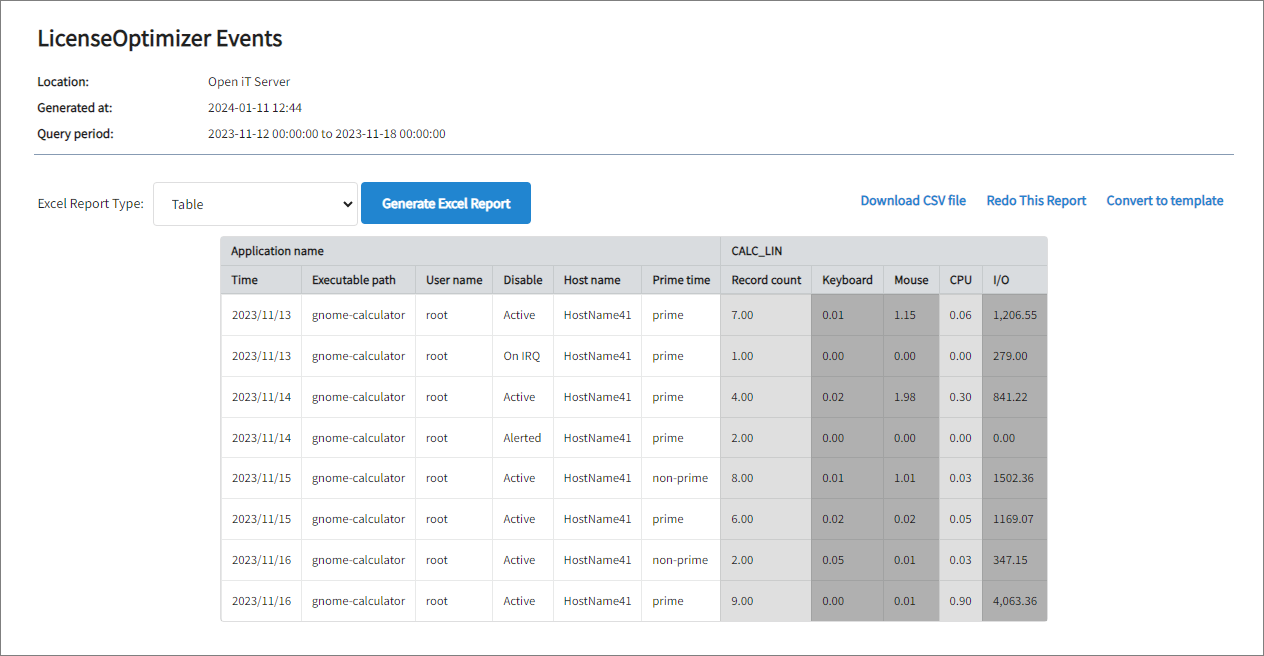Click the query period date range

pyautogui.click(x=326, y=133)
